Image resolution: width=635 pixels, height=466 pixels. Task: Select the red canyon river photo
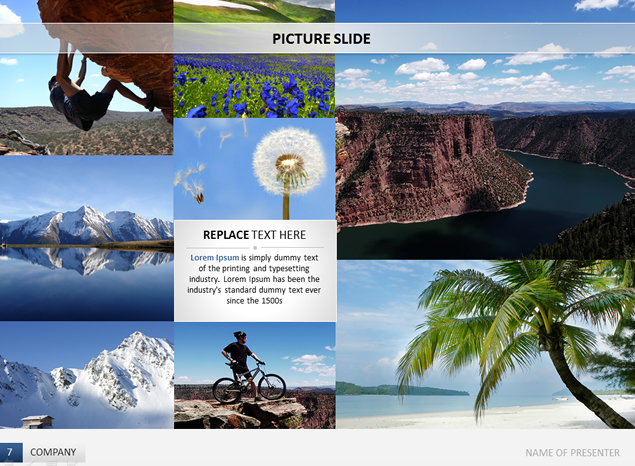click(x=485, y=156)
